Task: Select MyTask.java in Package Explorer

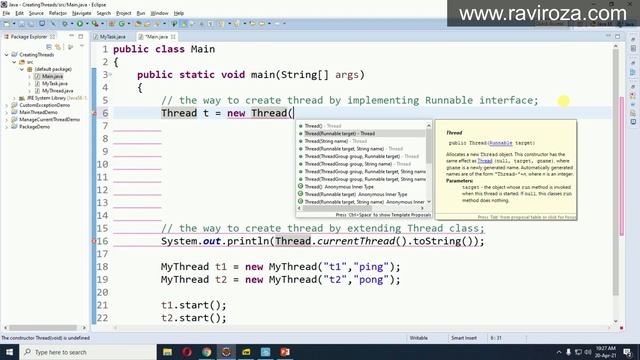Action: pyautogui.click(x=54, y=84)
